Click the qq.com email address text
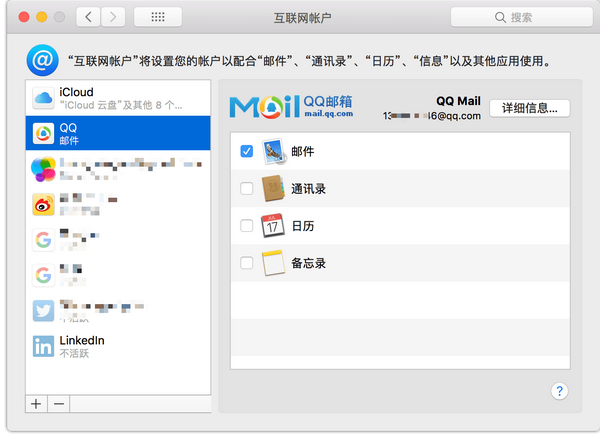 coord(432,116)
